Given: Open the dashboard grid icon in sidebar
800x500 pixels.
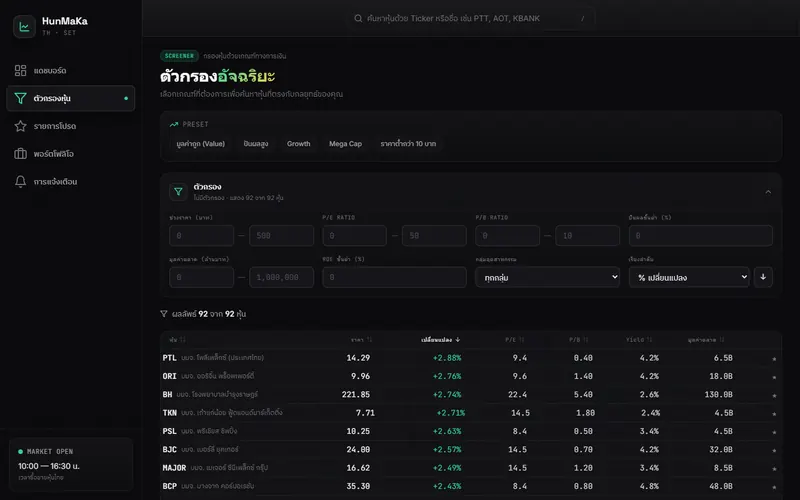Looking at the screenshot, I should 20,70.
